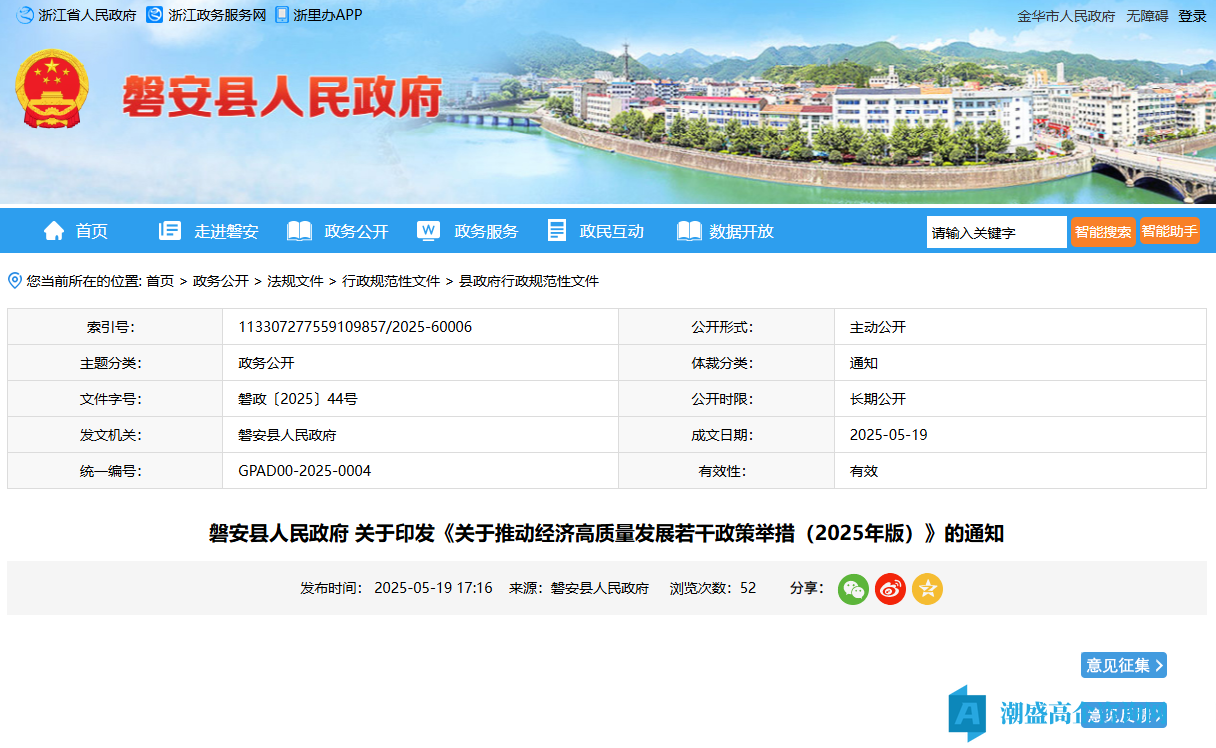Open the 智能助手 assistant button
This screenshot has height=748, width=1216.
(x=1169, y=231)
